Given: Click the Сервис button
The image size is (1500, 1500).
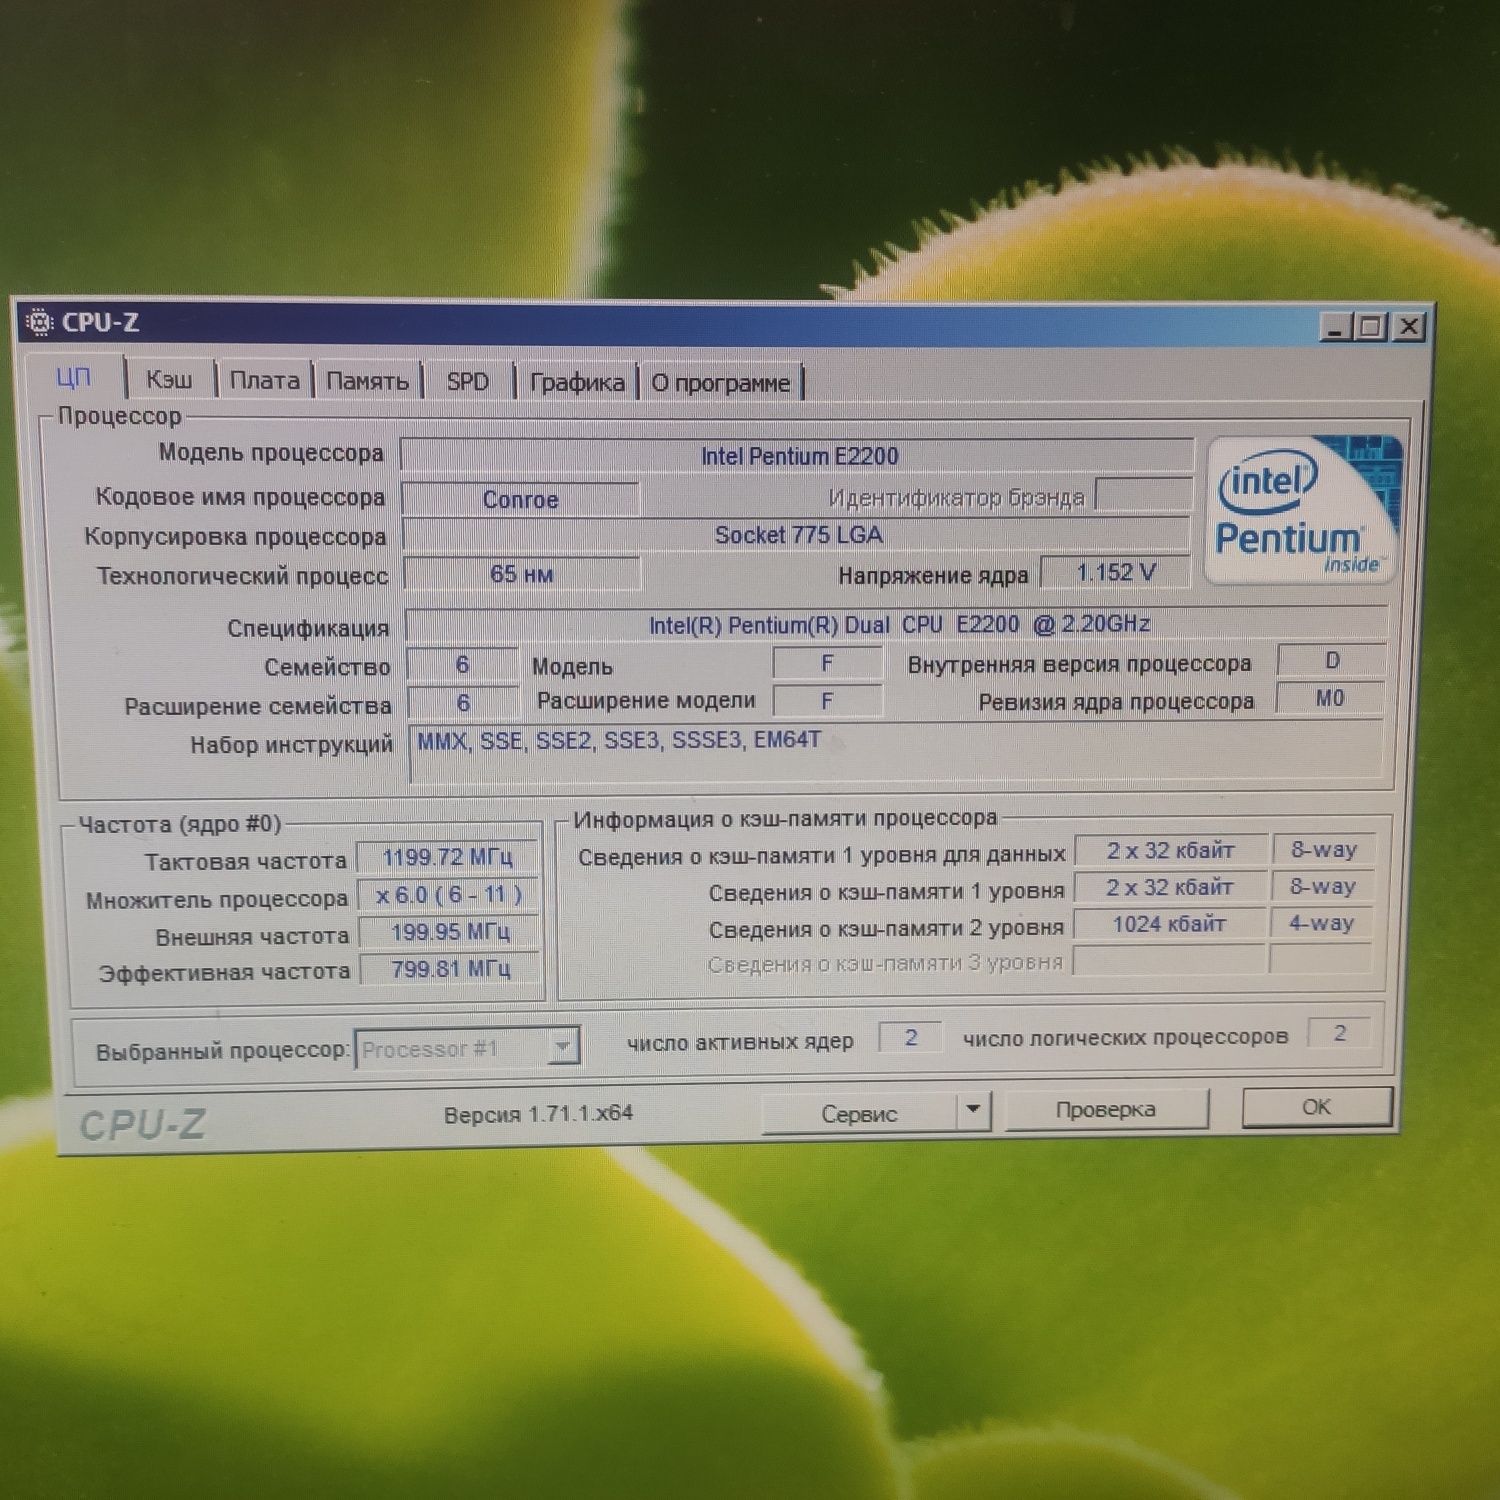Looking at the screenshot, I should tap(859, 1114).
